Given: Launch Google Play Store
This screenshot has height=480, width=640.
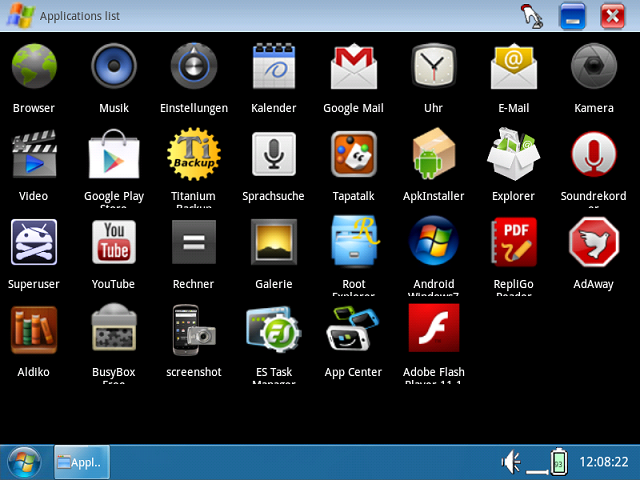Looking at the screenshot, I should point(114,154).
